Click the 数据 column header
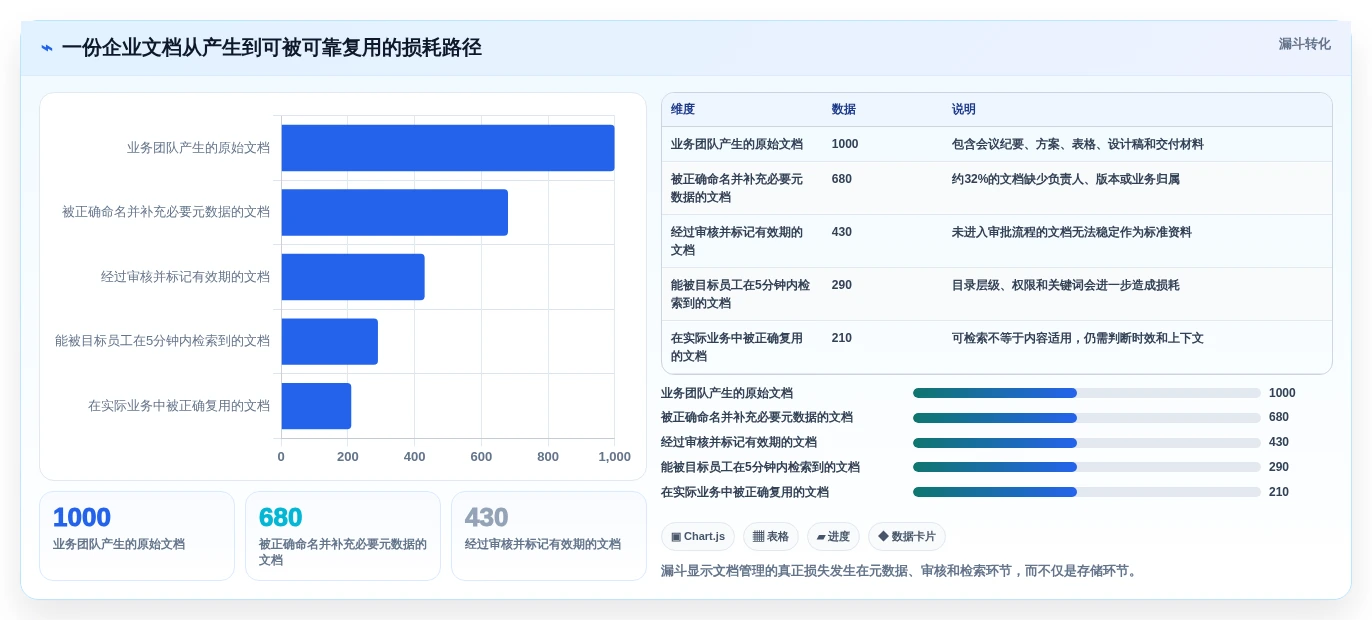The height and width of the screenshot is (620, 1372). (x=844, y=110)
